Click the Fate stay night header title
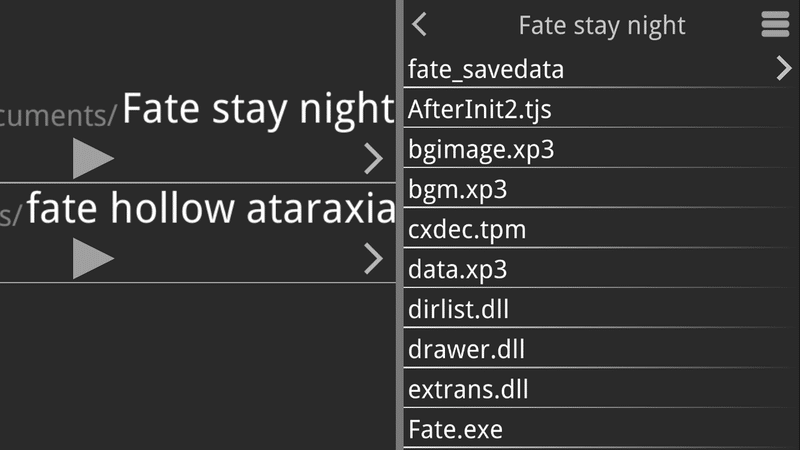Image resolution: width=800 pixels, height=450 pixels. [602, 25]
